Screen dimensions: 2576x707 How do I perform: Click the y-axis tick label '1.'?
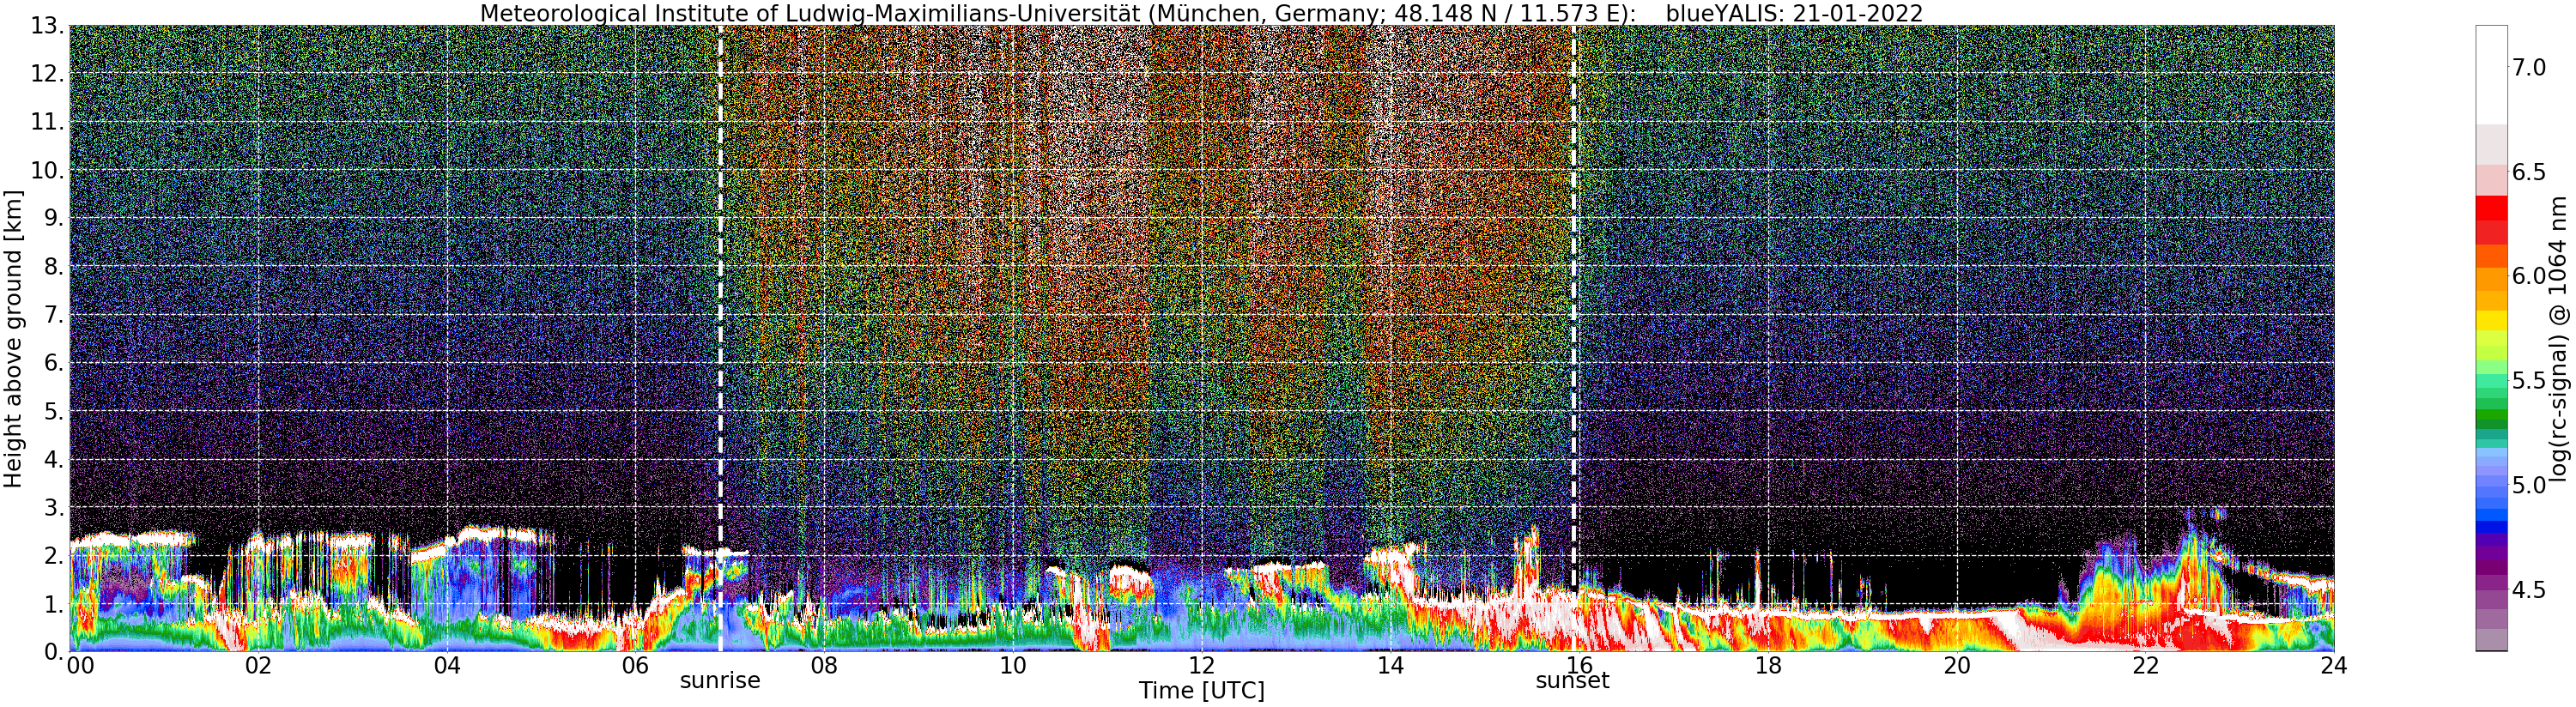(54, 604)
